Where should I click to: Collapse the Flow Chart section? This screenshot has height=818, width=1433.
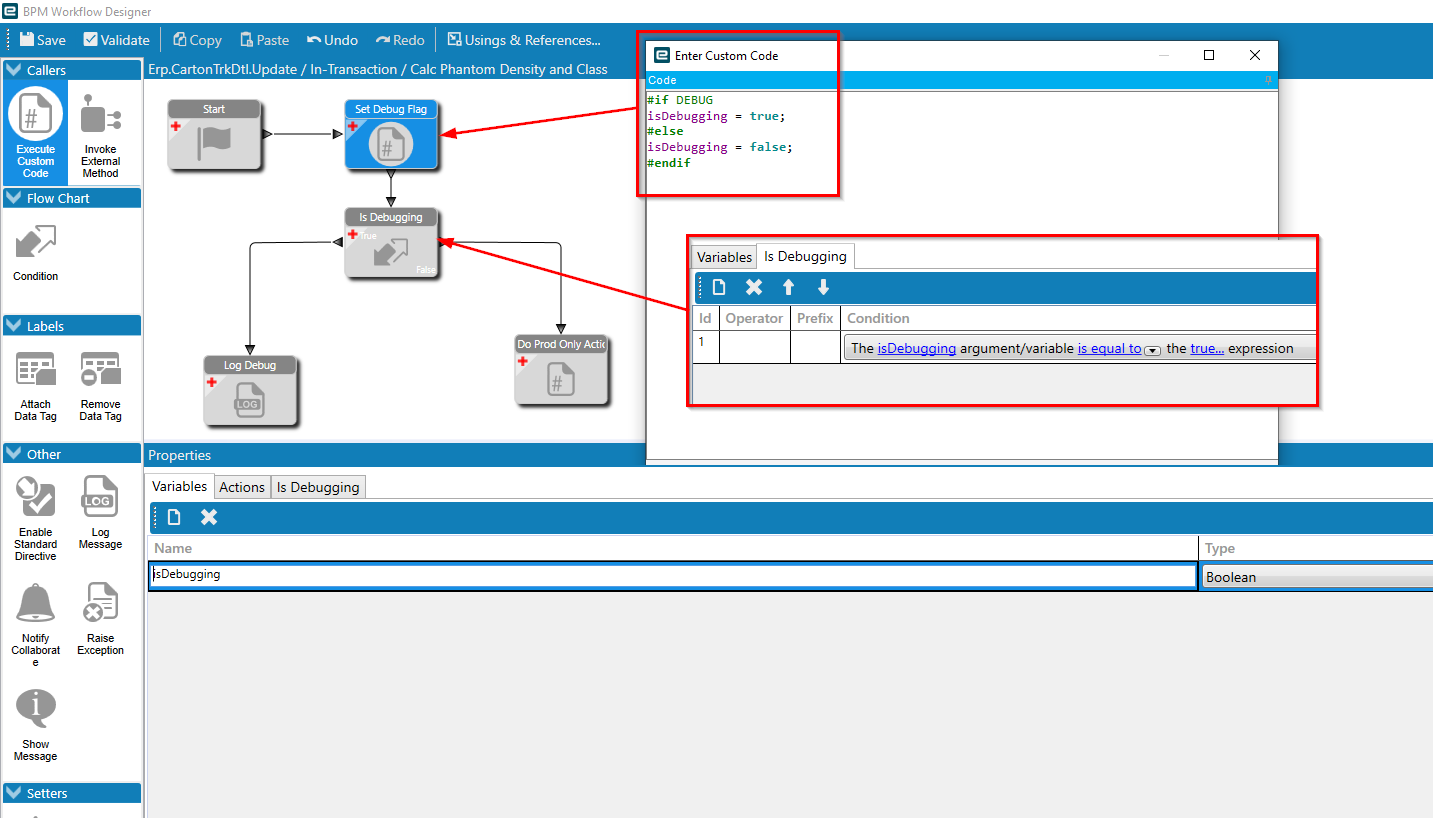pos(14,198)
